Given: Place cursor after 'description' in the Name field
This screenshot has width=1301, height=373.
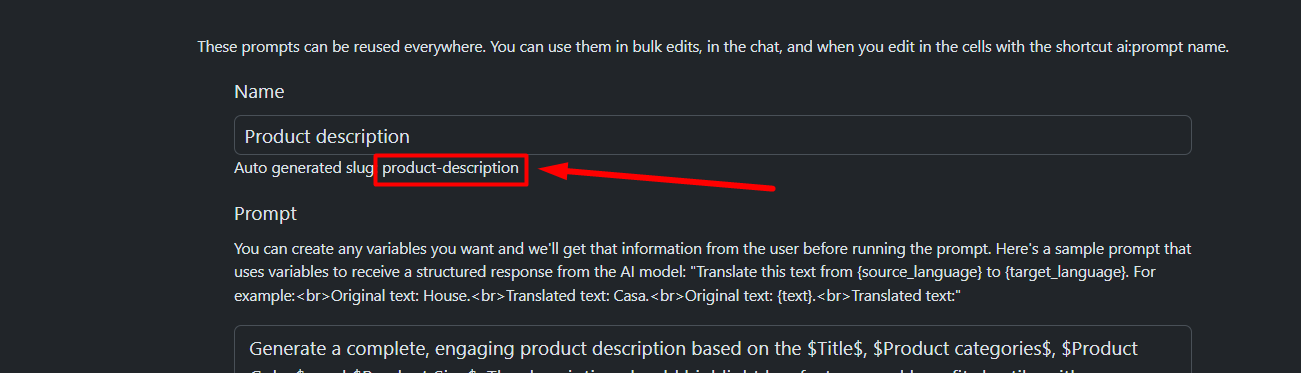Looking at the screenshot, I should [411, 136].
